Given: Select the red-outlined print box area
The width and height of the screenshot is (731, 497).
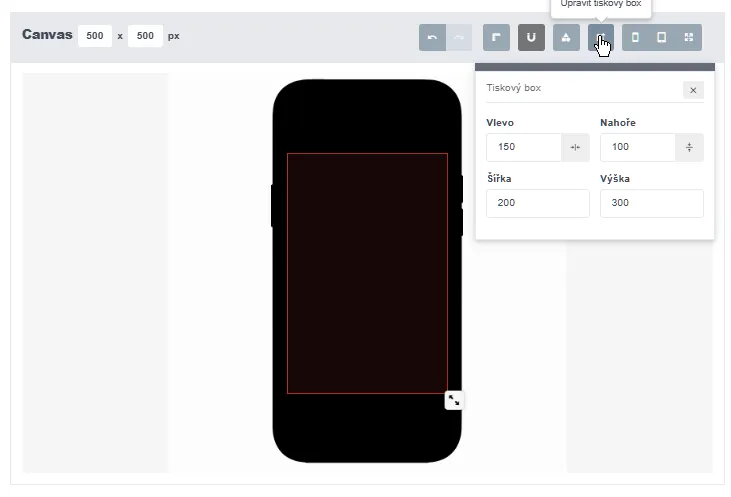Looking at the screenshot, I should pos(367,273).
